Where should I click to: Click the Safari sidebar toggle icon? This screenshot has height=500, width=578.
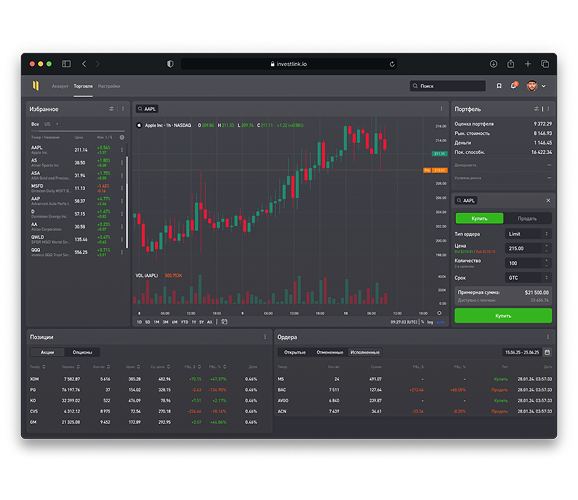pyautogui.click(x=66, y=64)
